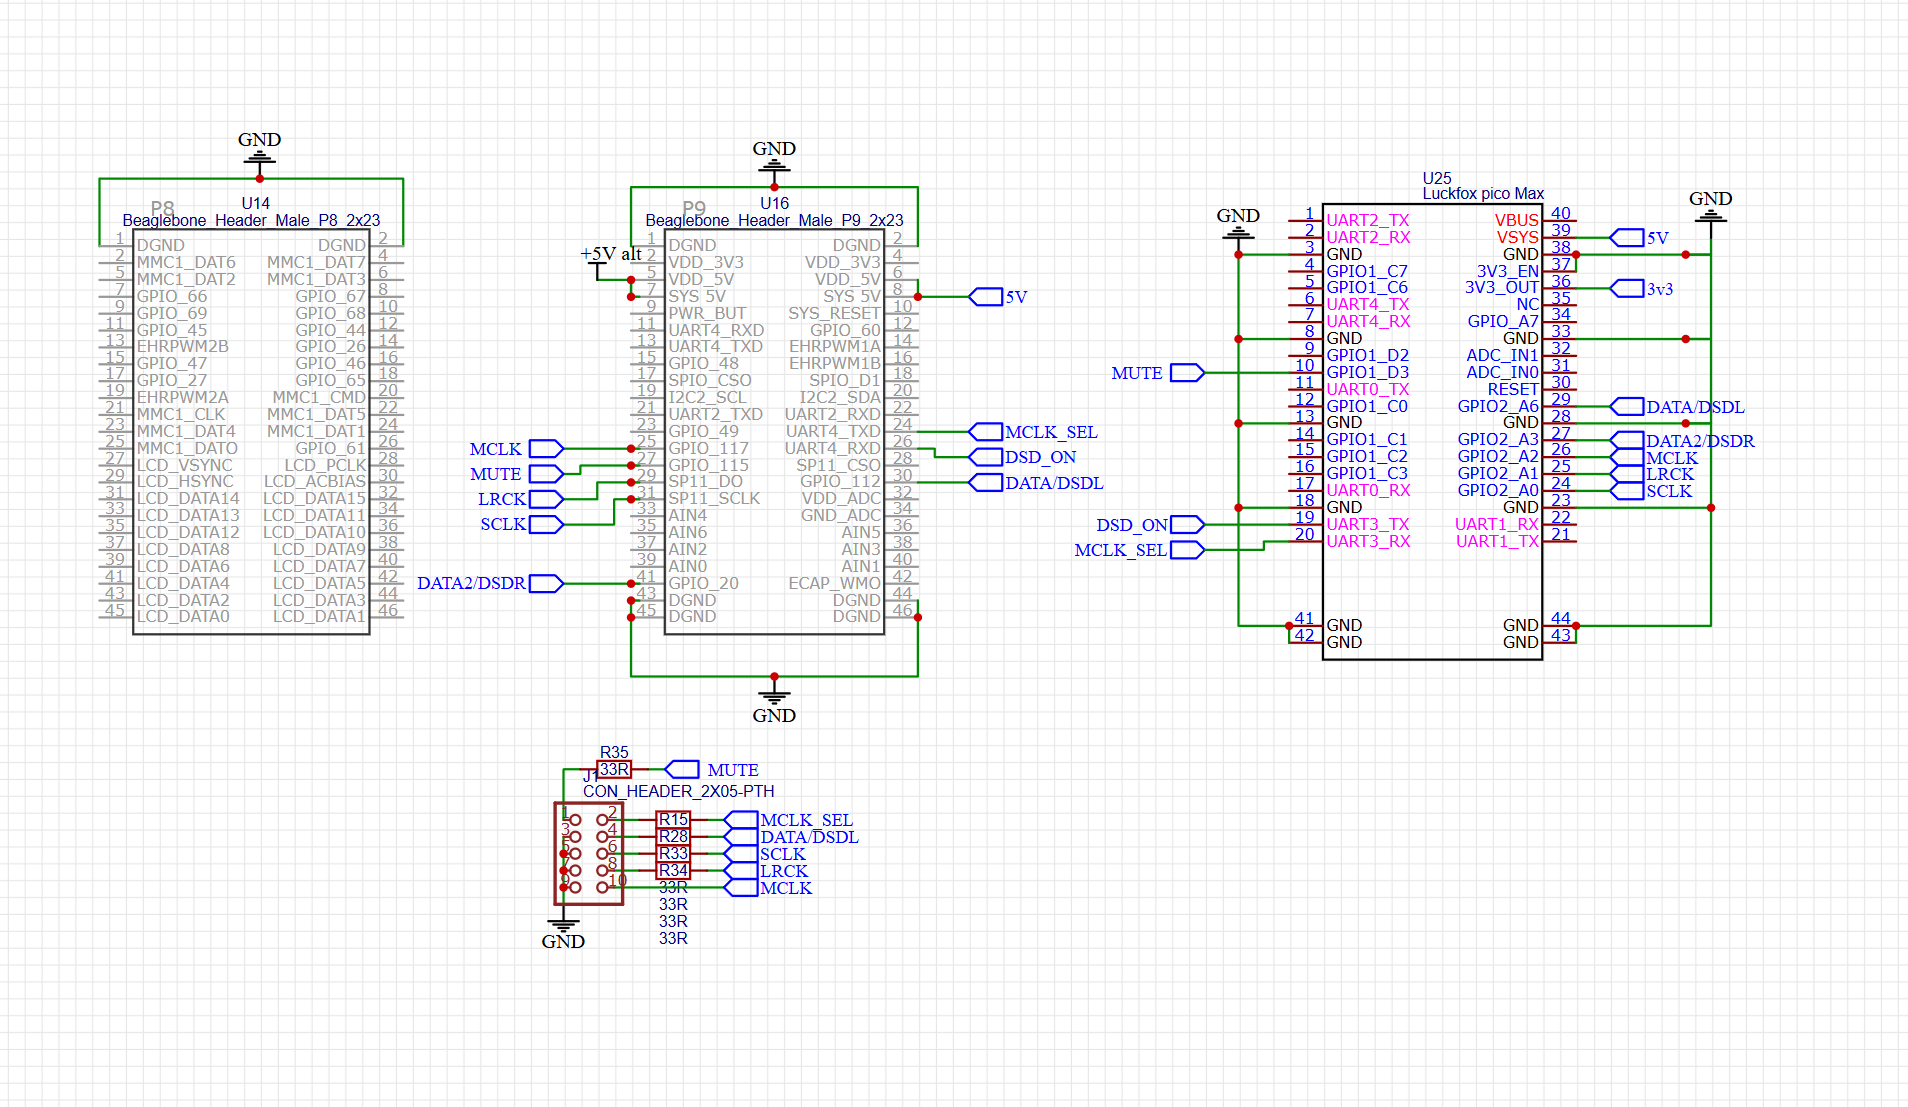The image size is (1908, 1107).
Task: Select the 3v3 net port beside U25
Action: coord(1627,288)
